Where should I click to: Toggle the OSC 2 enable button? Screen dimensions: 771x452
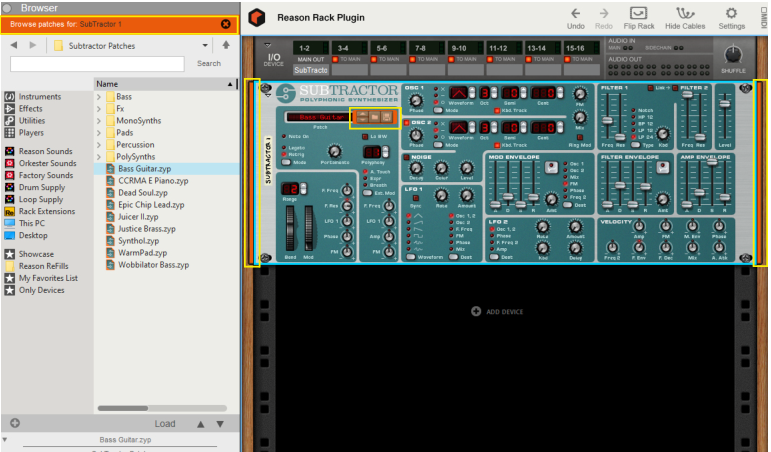tap(407, 123)
